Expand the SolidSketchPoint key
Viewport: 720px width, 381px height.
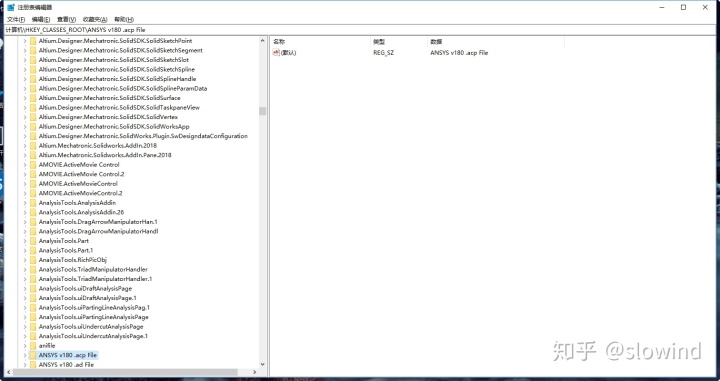click(25, 41)
